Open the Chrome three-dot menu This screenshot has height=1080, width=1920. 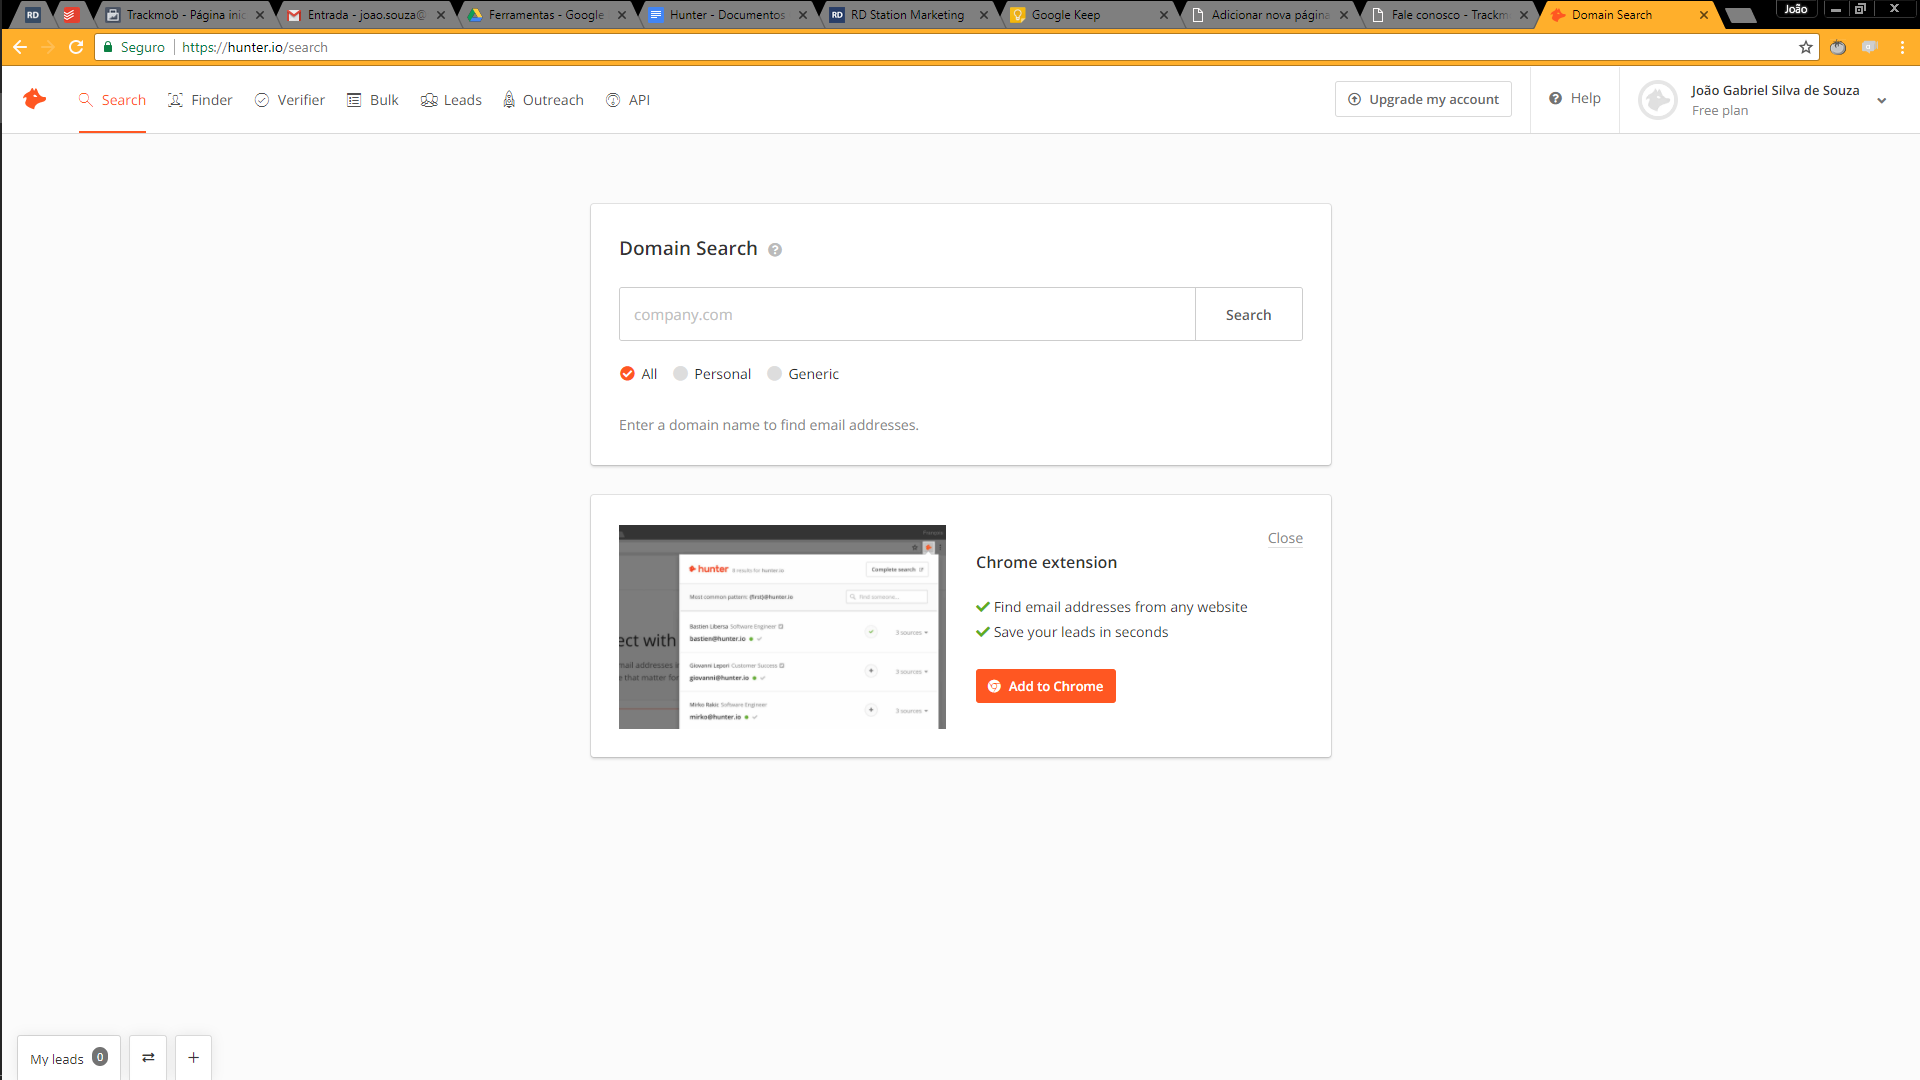click(1902, 47)
